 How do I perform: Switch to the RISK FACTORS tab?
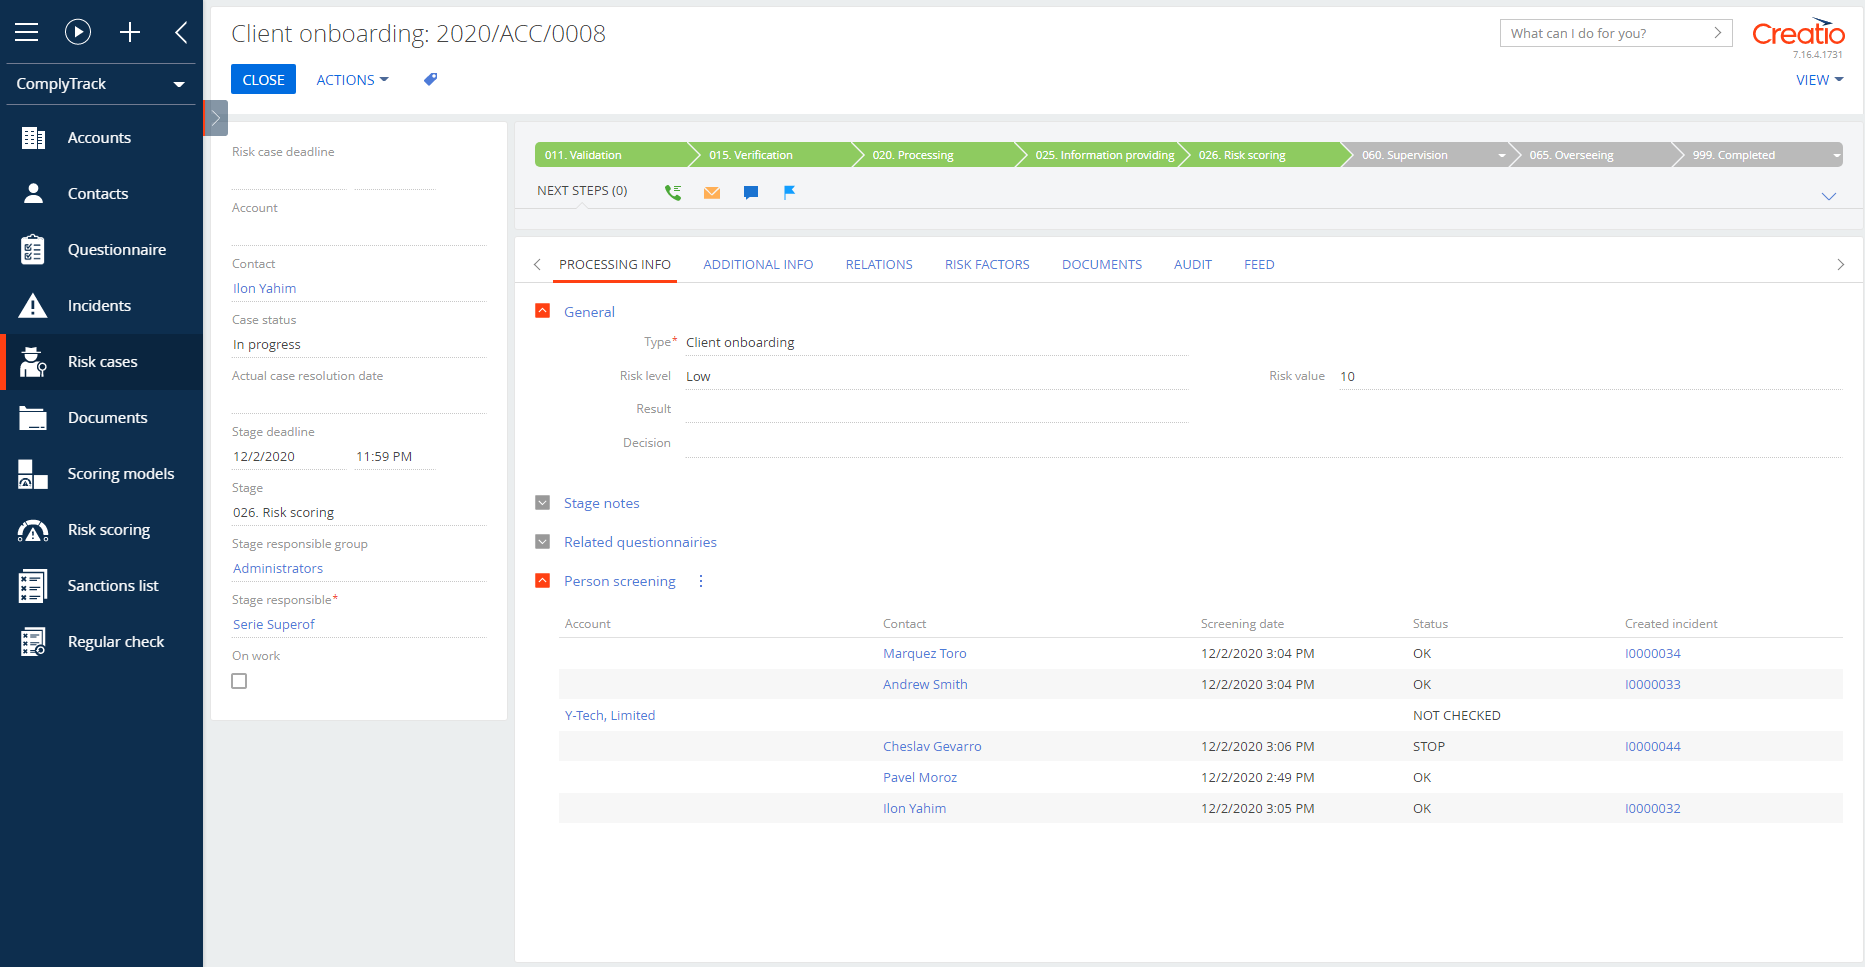[x=987, y=264]
